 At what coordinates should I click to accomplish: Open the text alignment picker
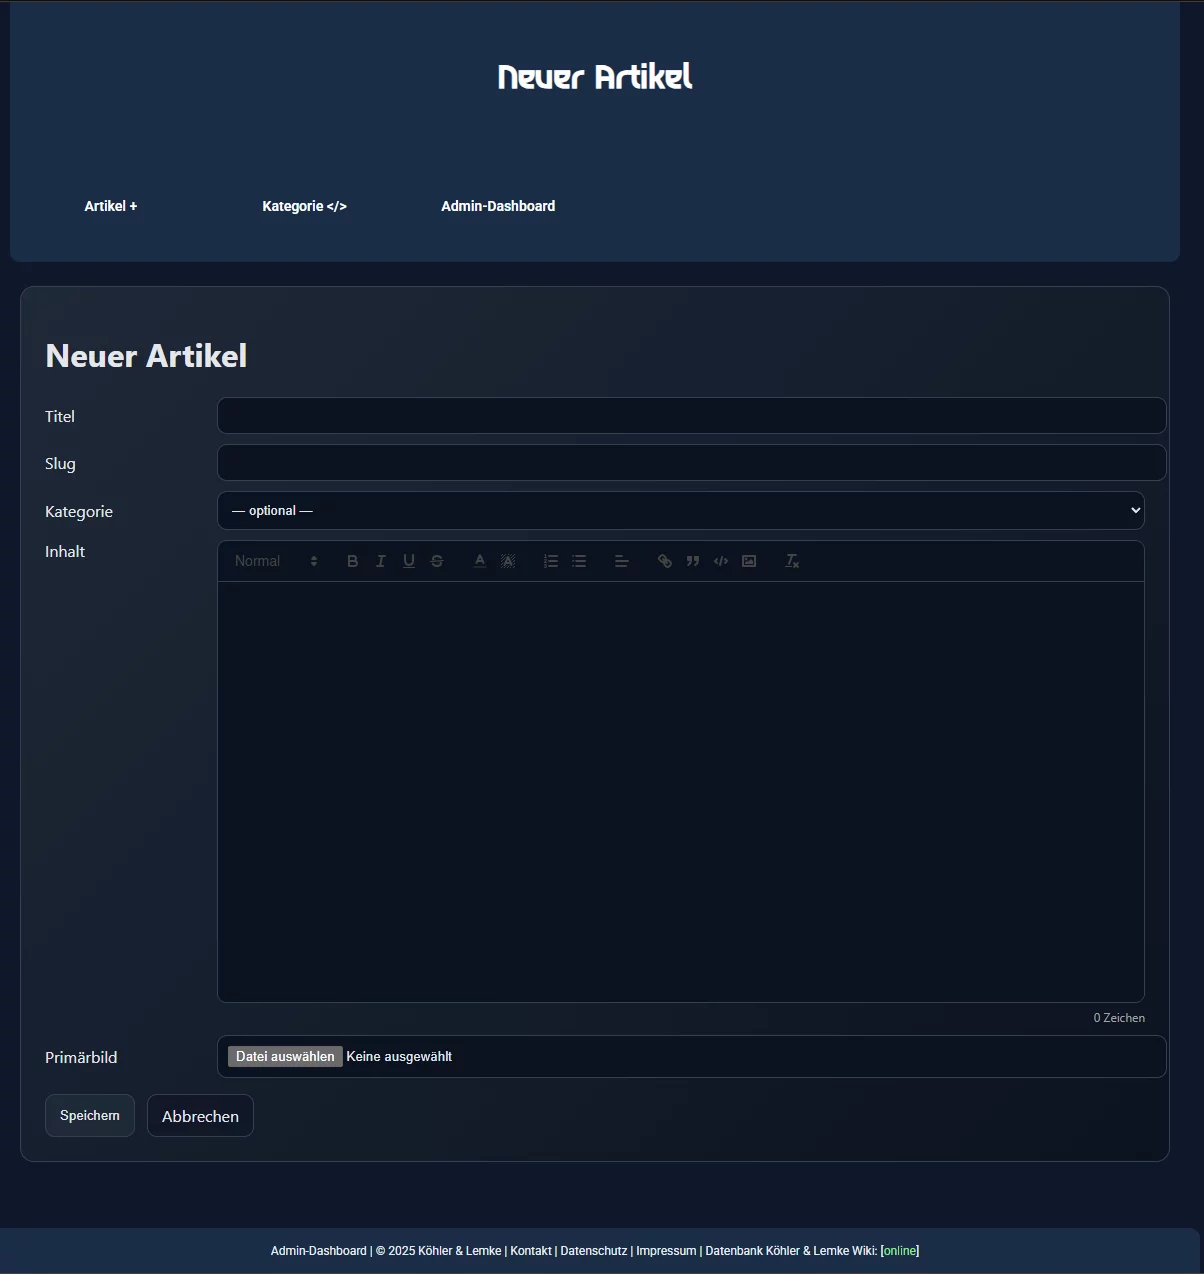click(x=621, y=561)
